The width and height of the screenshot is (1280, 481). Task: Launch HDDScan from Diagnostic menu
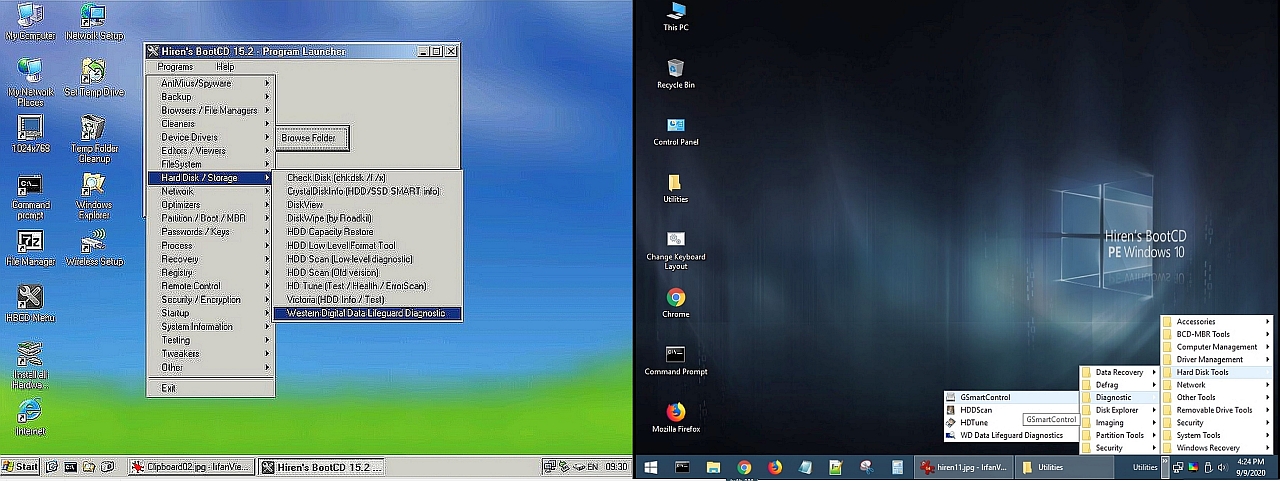coord(1011,410)
